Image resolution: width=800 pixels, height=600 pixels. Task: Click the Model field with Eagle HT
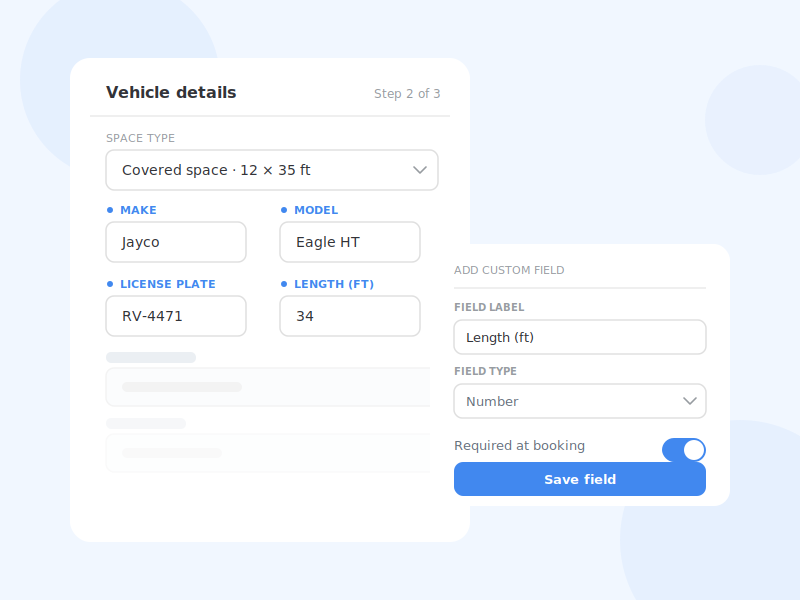[x=350, y=242]
